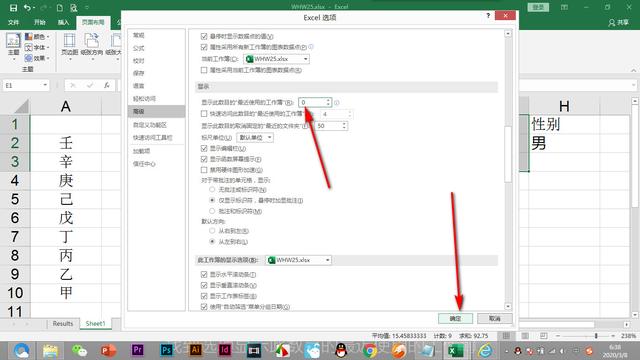Screen dimensions: 640x360
Task: Click the 字体 theme fonts icon
Action: (x=29, y=47)
